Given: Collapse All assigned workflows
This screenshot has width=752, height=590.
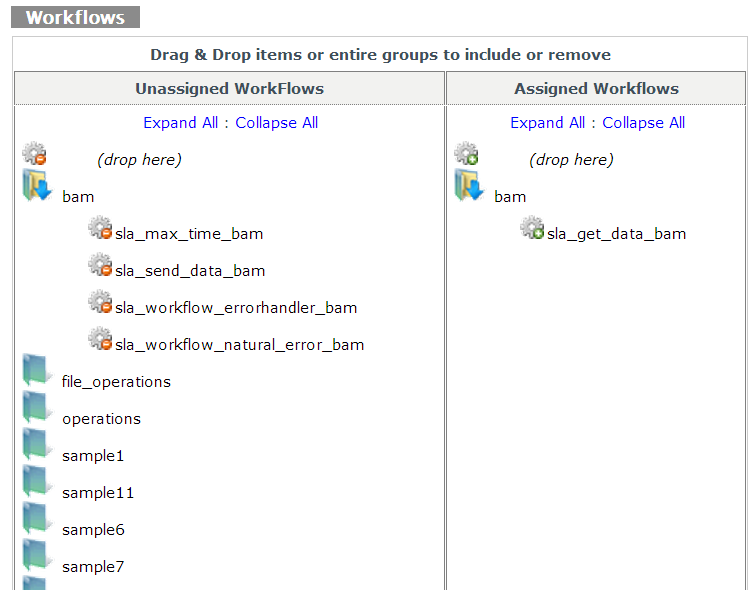Looking at the screenshot, I should (x=644, y=123).
